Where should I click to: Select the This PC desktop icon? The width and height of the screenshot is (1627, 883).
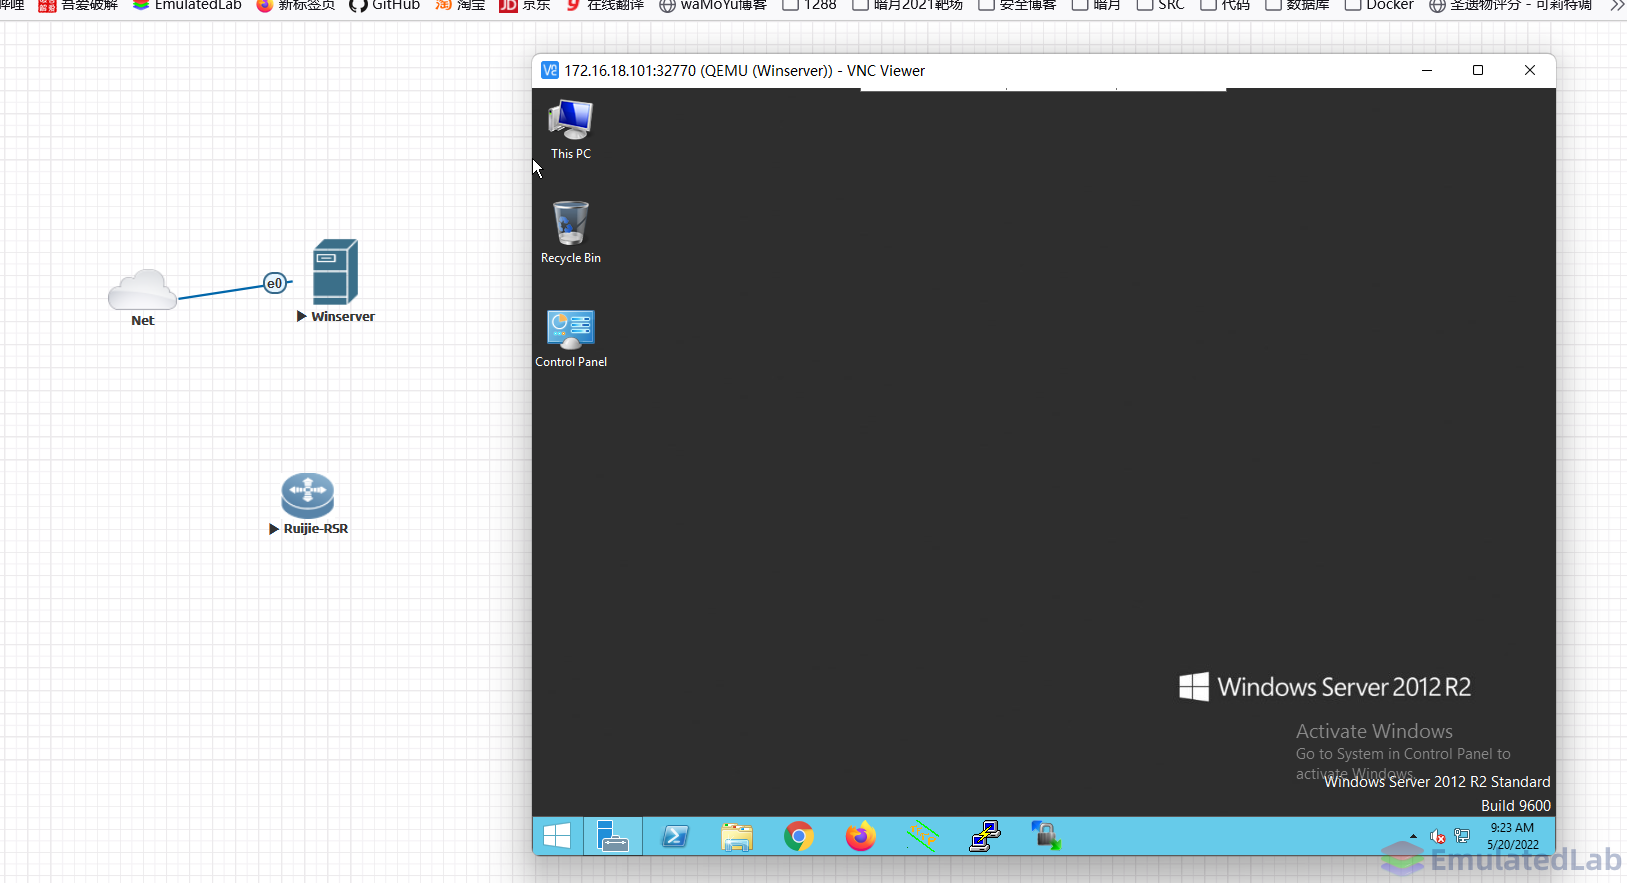click(x=571, y=129)
